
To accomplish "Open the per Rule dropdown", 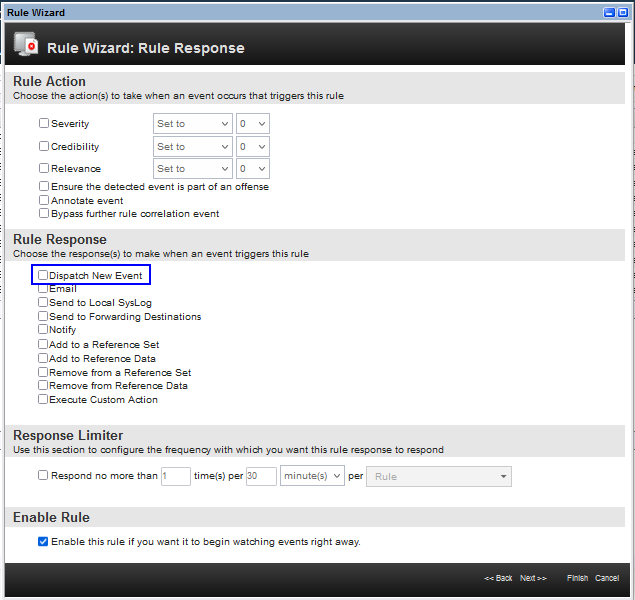I will [439, 477].
